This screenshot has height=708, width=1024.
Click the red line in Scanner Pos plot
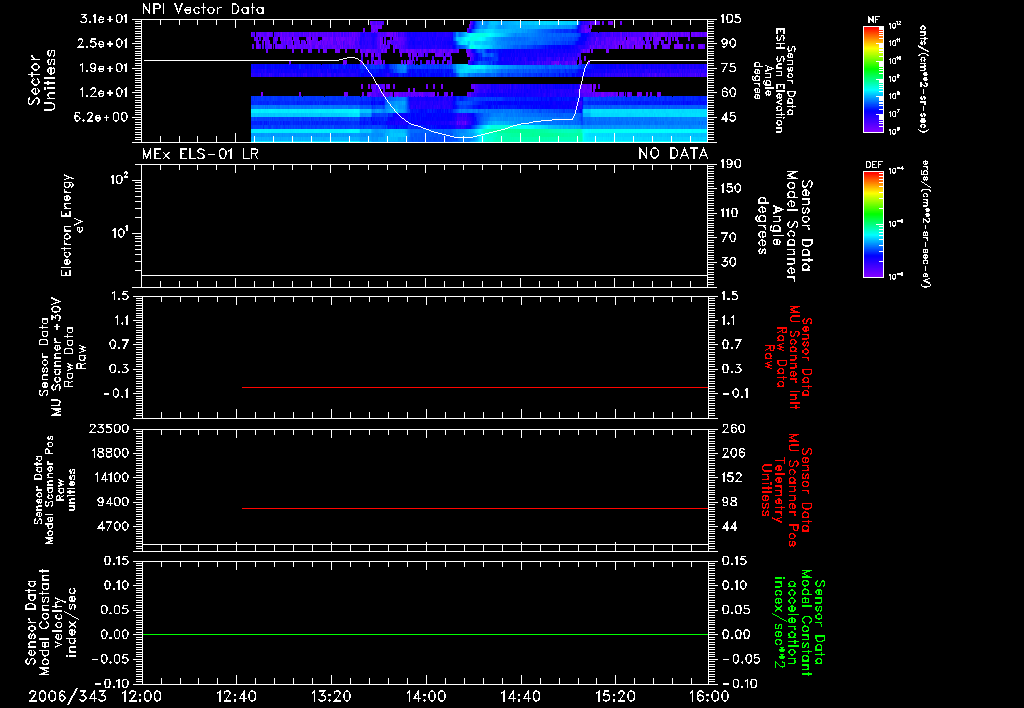pyautogui.click(x=475, y=508)
